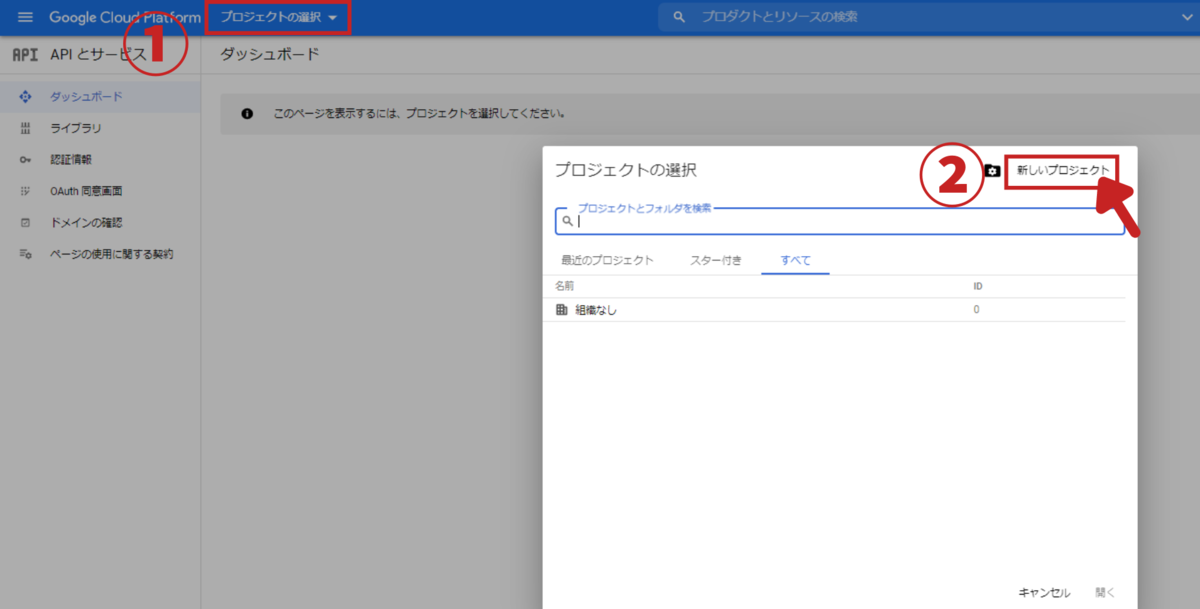The image size is (1200, 609).
Task: Switch to the 最近のプロジェクト tab
Action: (x=607, y=260)
